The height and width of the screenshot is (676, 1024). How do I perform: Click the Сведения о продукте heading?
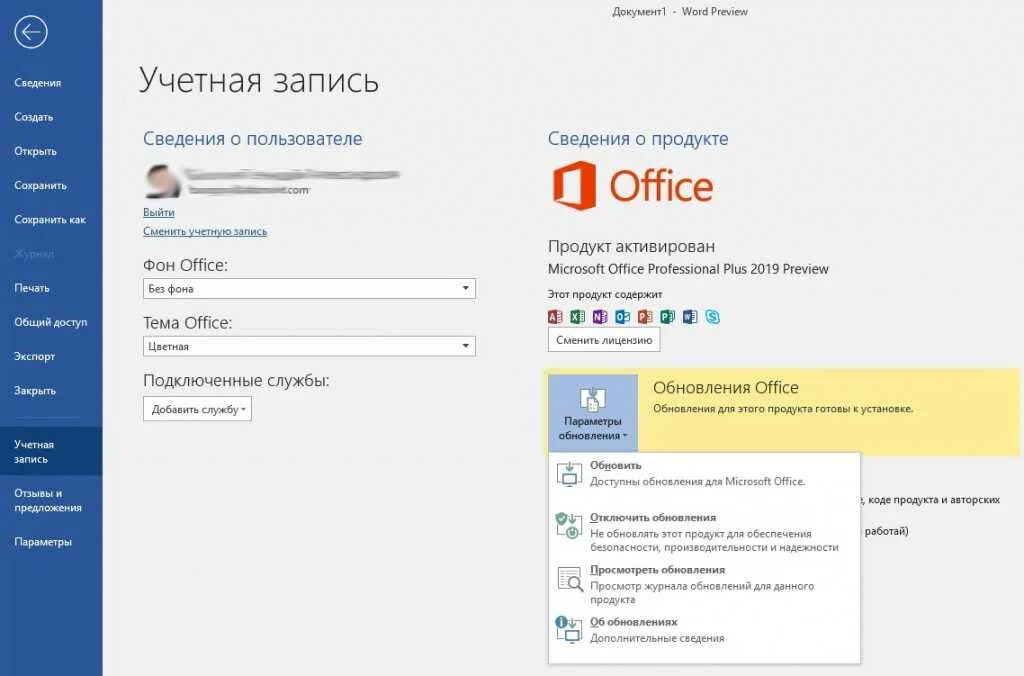pyautogui.click(x=638, y=138)
